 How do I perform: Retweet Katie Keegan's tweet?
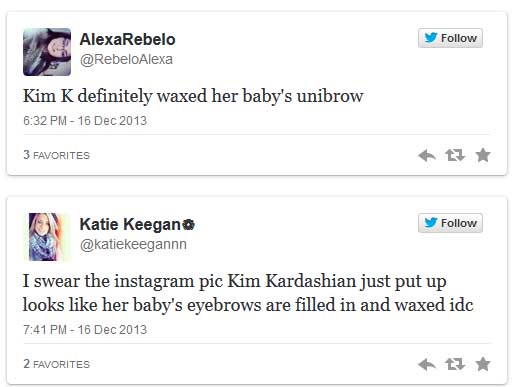pyautogui.click(x=455, y=364)
